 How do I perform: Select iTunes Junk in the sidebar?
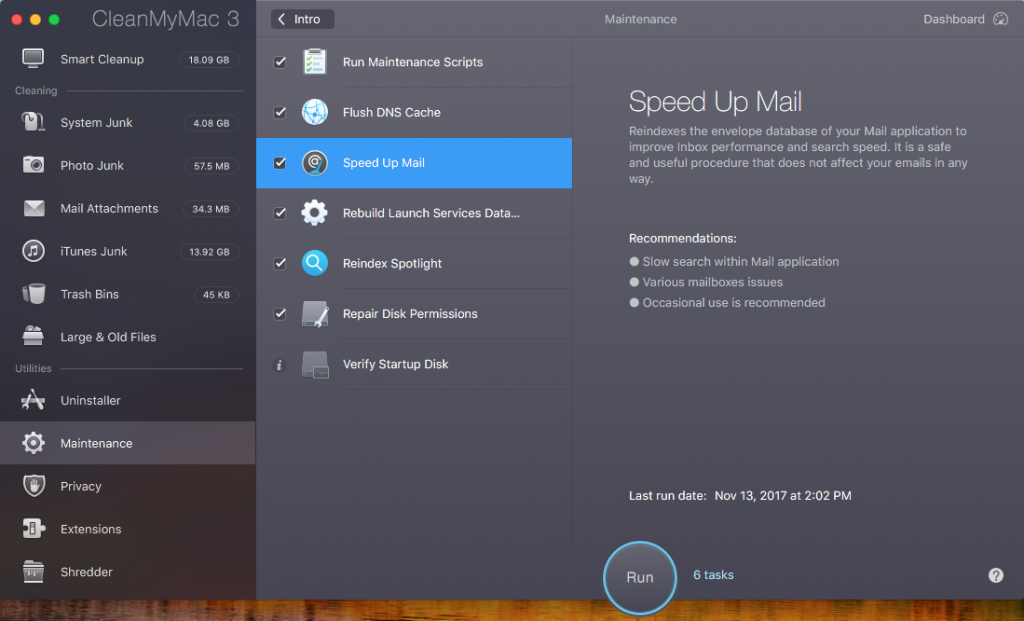[94, 251]
